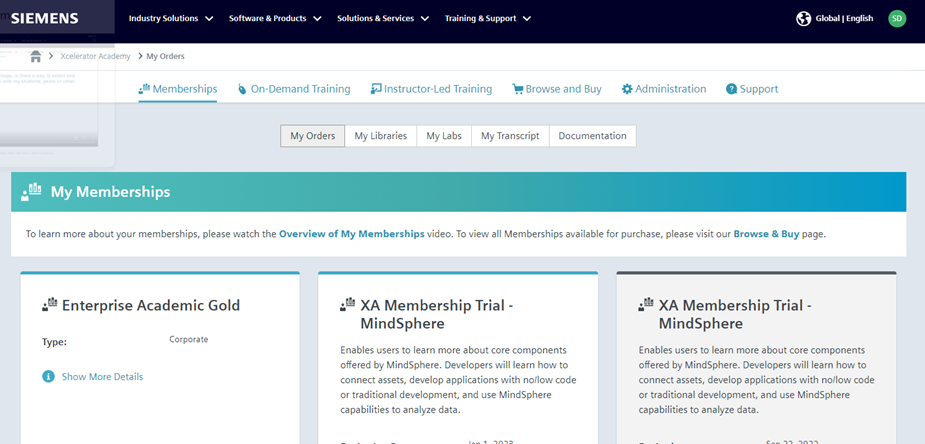Image resolution: width=925 pixels, height=444 pixels.
Task: Select the My Orders button
Action: [x=313, y=136]
